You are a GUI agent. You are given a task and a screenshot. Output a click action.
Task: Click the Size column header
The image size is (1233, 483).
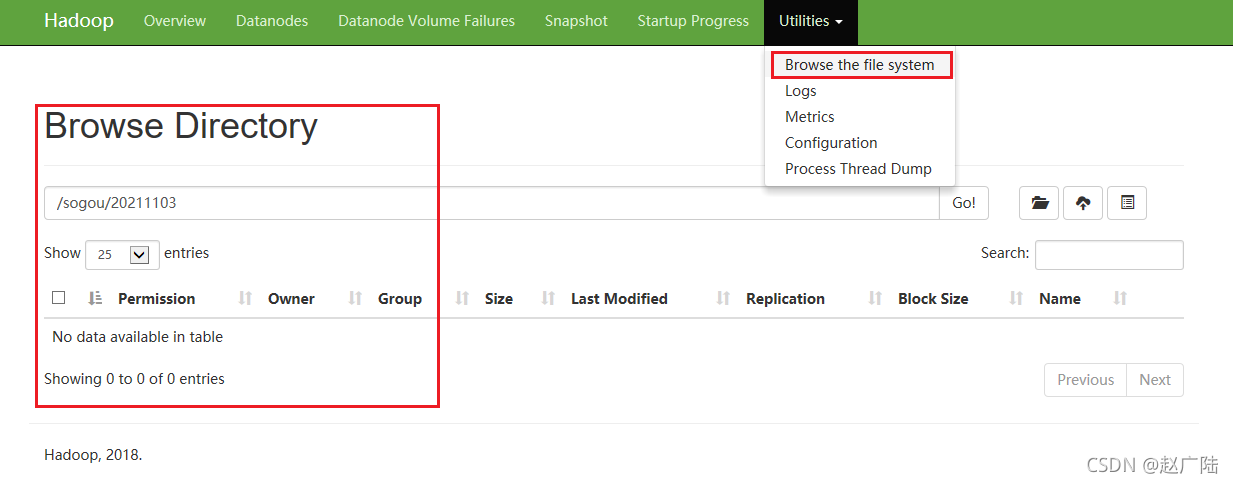pos(499,298)
